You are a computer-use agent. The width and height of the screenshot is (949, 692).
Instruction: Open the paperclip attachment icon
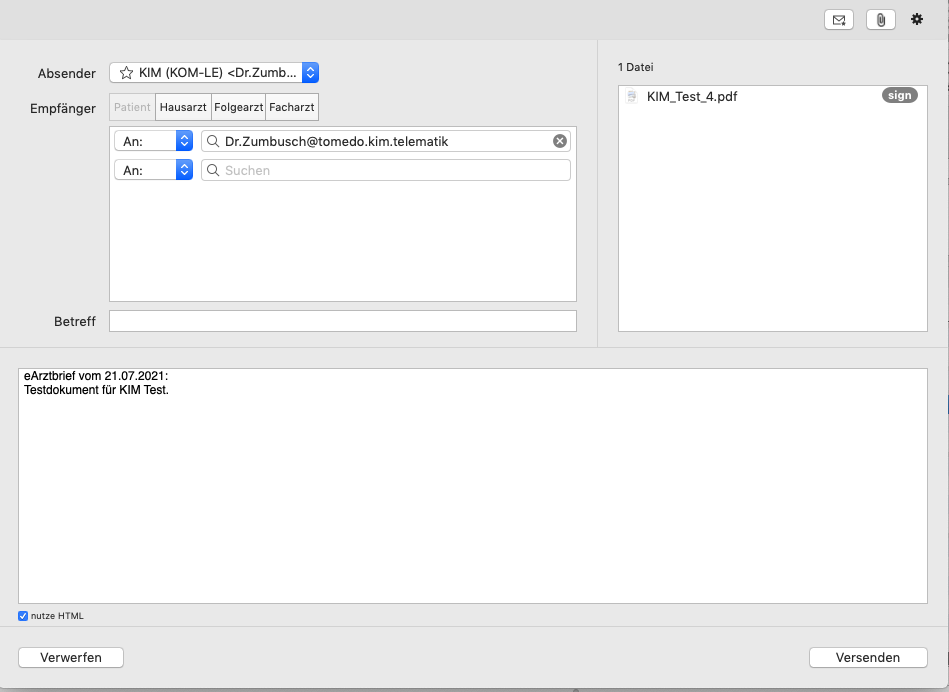881,20
